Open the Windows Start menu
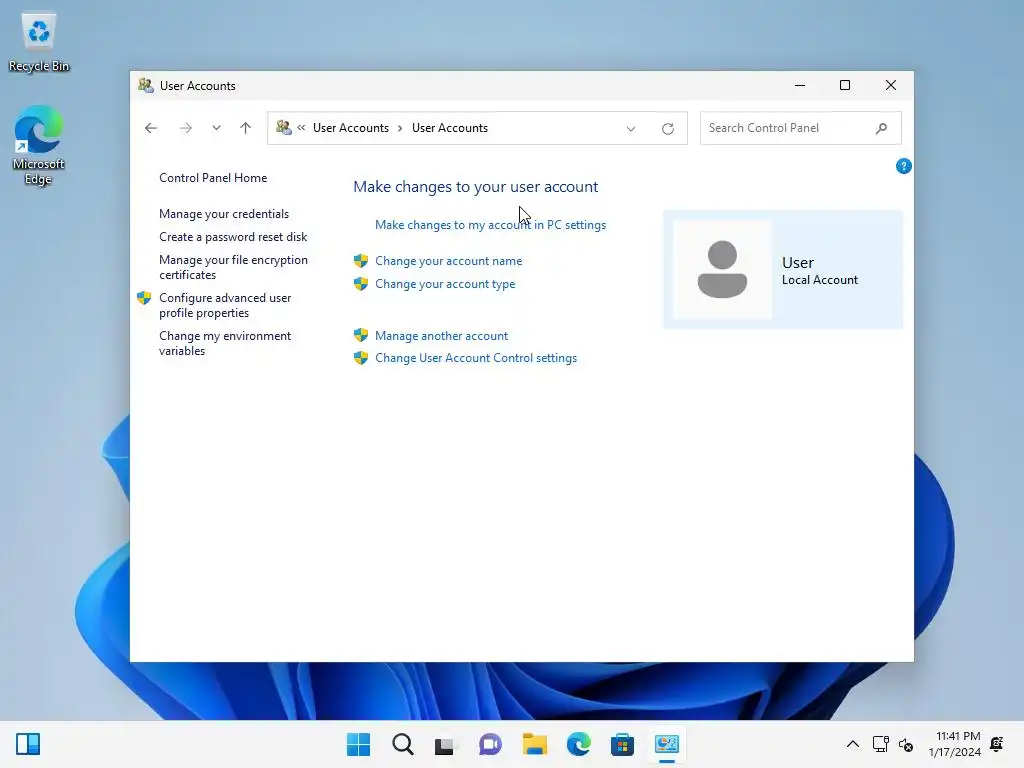1024x768 pixels. 358,744
